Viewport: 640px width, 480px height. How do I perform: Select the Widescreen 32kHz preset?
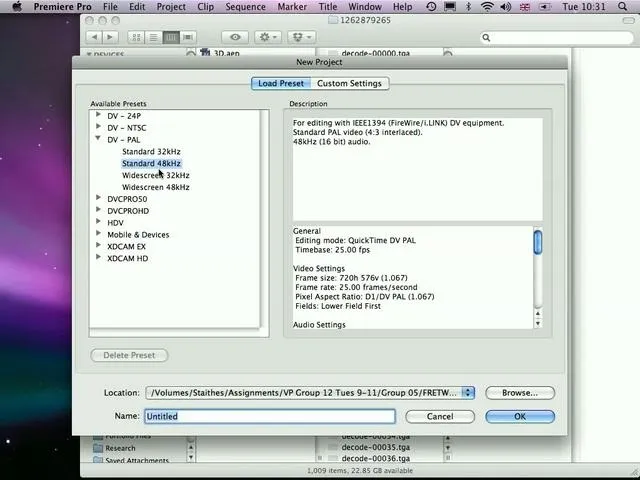(156, 175)
